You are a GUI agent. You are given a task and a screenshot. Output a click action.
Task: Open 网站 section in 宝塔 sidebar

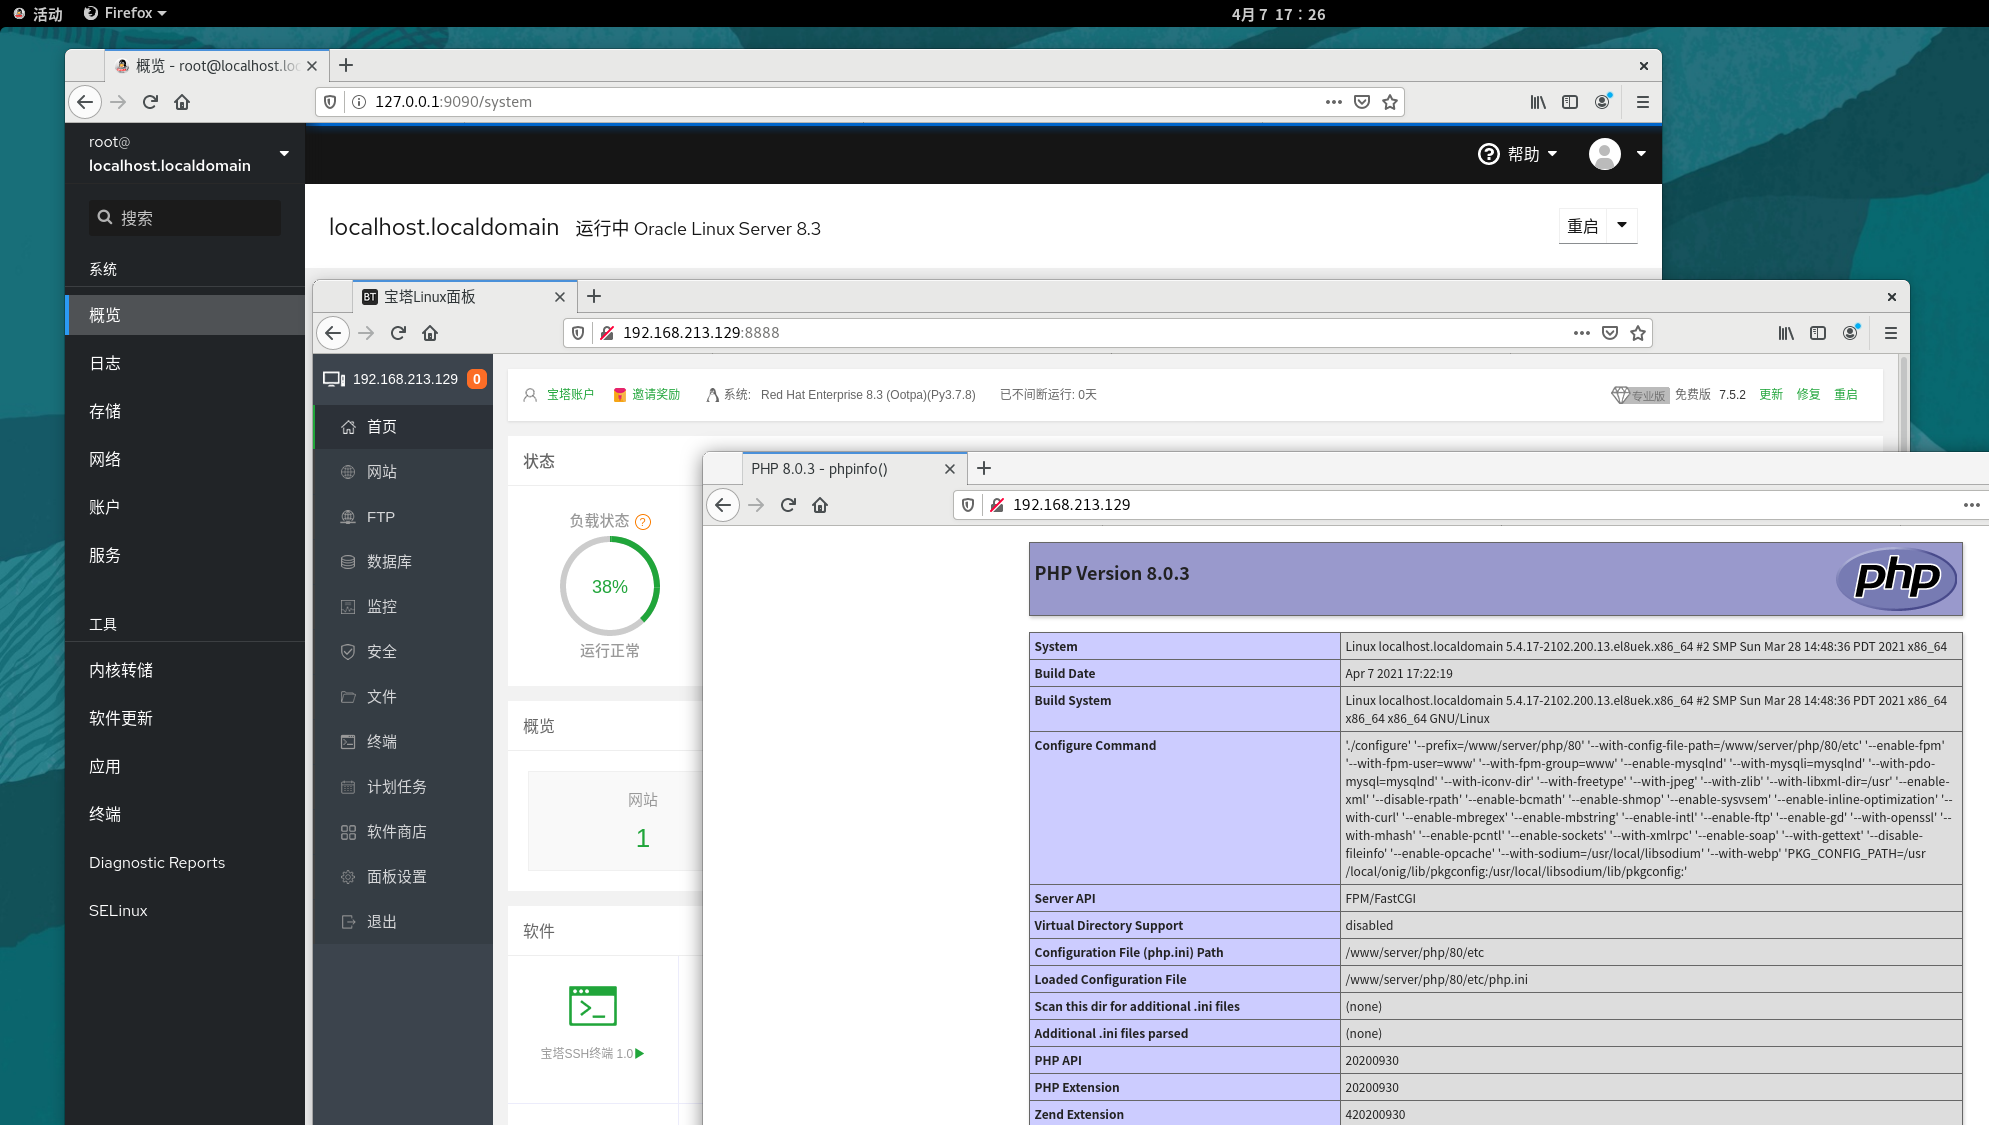point(382,471)
